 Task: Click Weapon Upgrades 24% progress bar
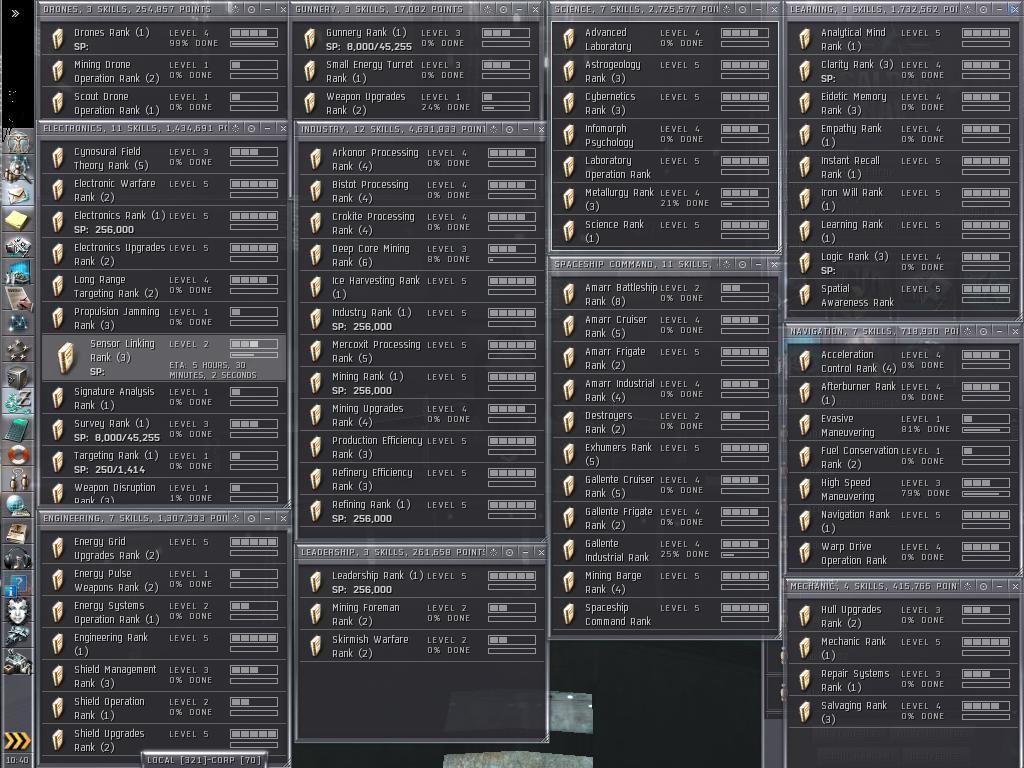[x=505, y=108]
